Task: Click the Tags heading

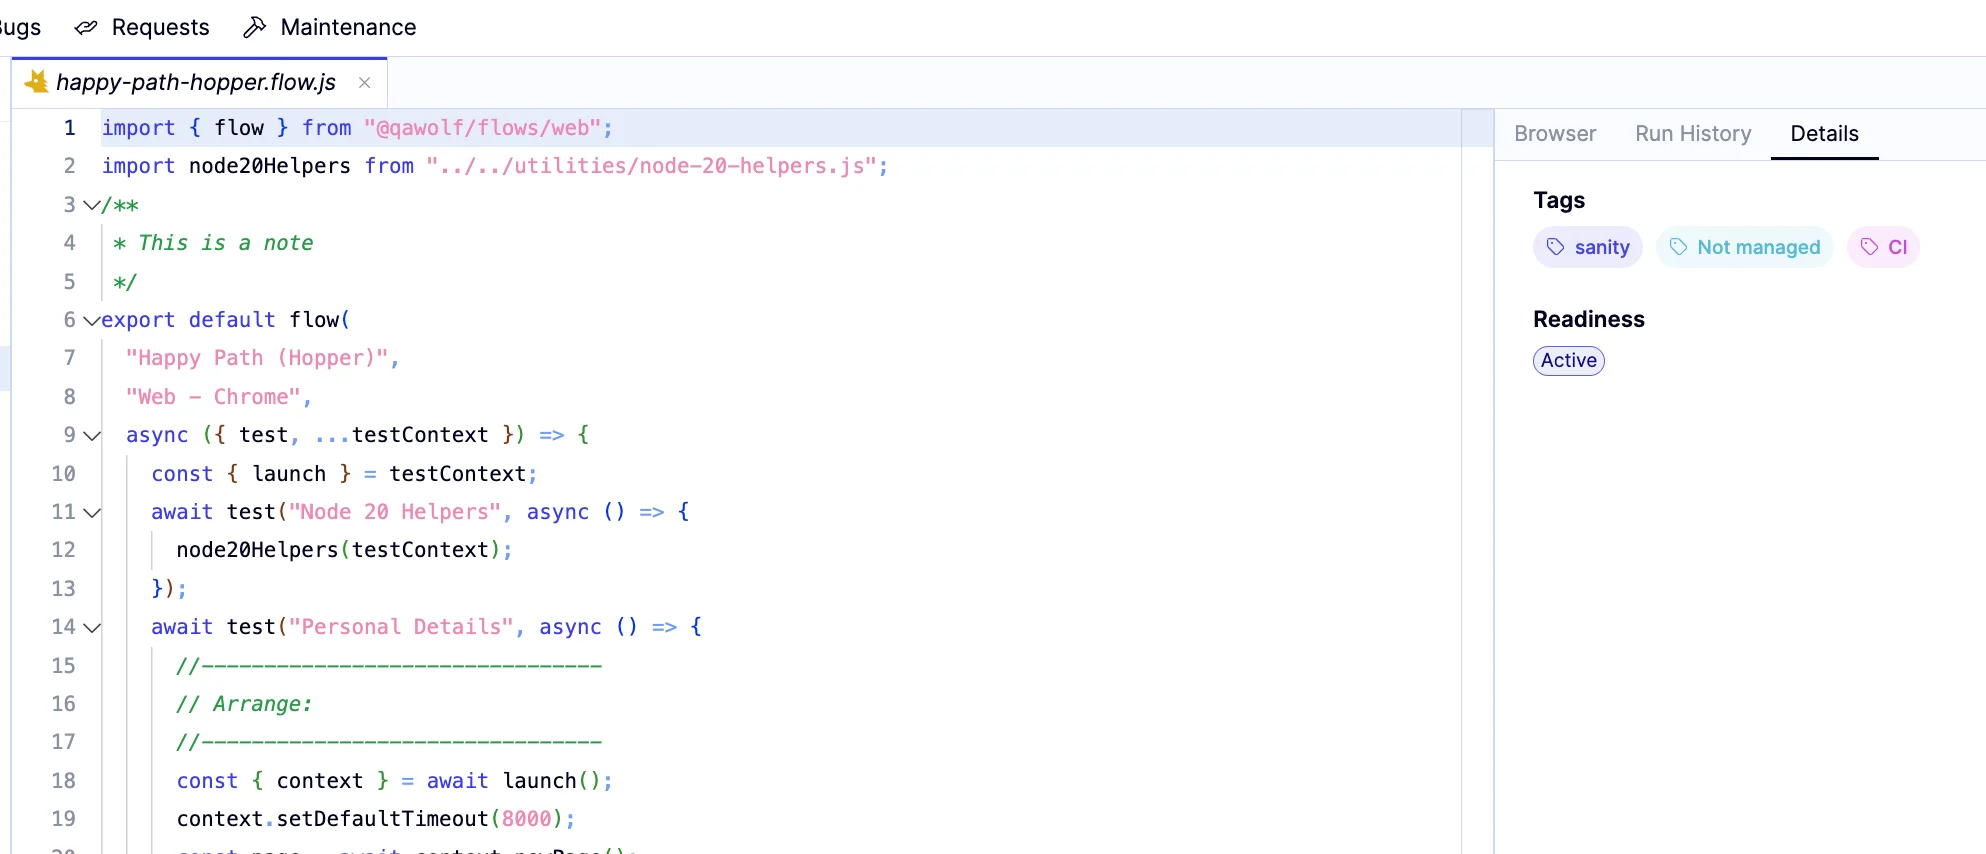Action: [1559, 200]
